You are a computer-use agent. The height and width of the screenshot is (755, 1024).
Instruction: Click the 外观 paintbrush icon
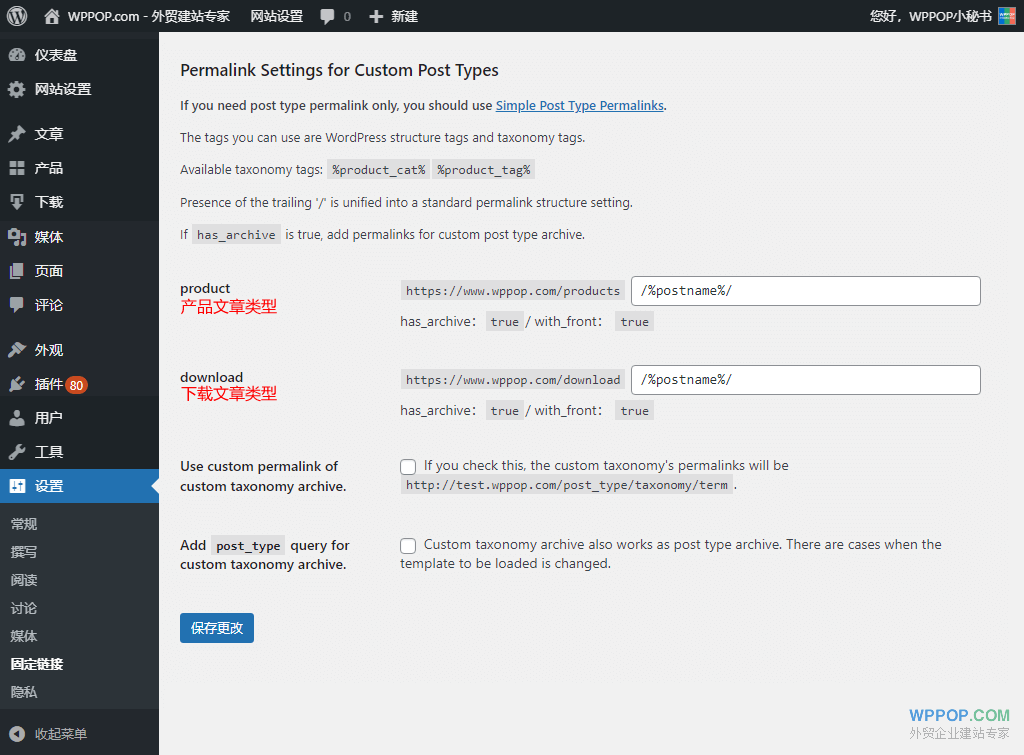pos(17,350)
